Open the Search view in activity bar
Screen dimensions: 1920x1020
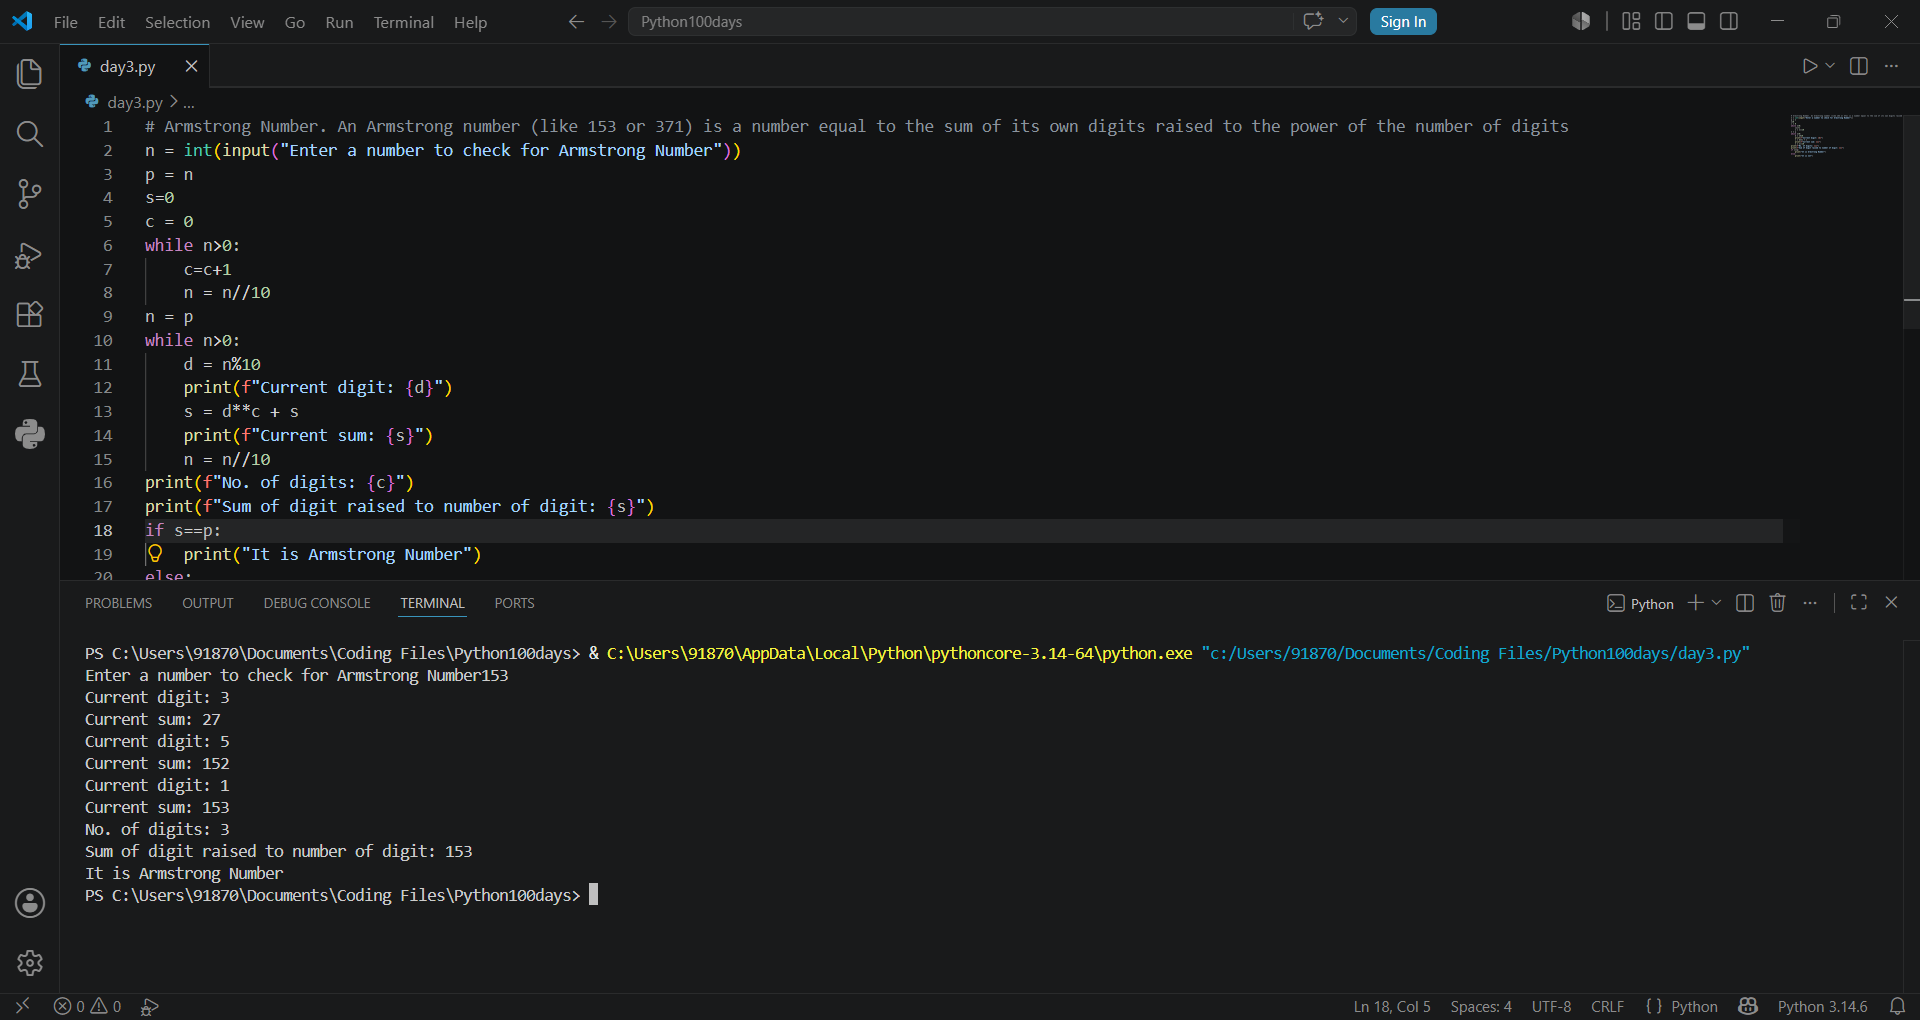click(x=30, y=134)
